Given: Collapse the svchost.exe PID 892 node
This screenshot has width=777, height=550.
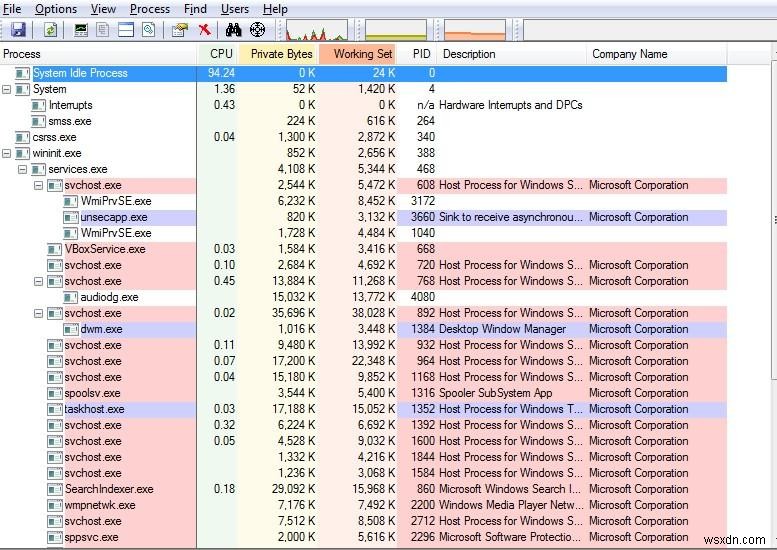Looking at the screenshot, I should click(x=38, y=314).
